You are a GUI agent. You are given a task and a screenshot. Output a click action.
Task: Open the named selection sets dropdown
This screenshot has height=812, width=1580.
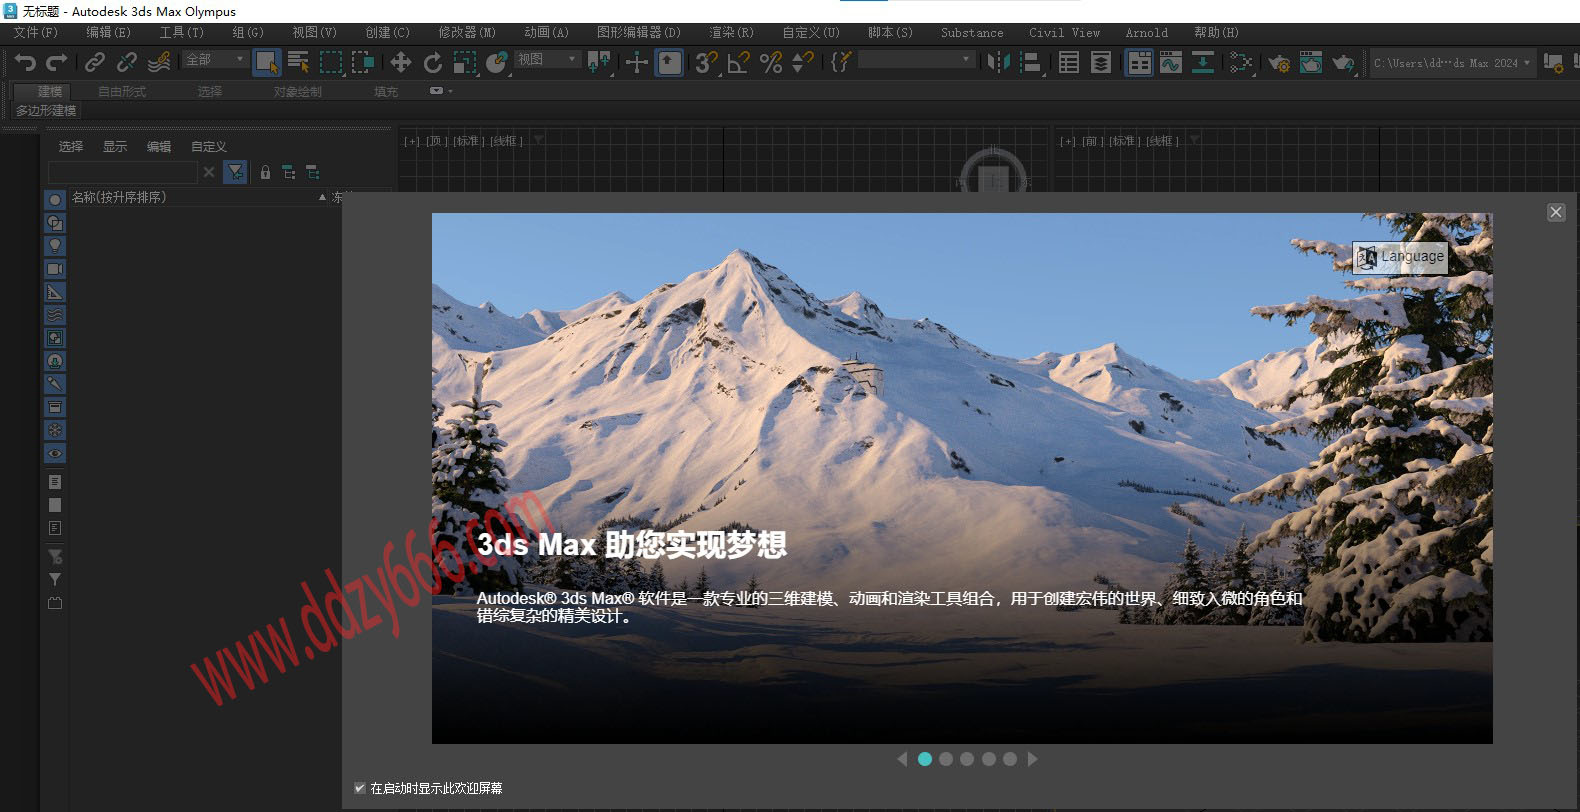916,60
